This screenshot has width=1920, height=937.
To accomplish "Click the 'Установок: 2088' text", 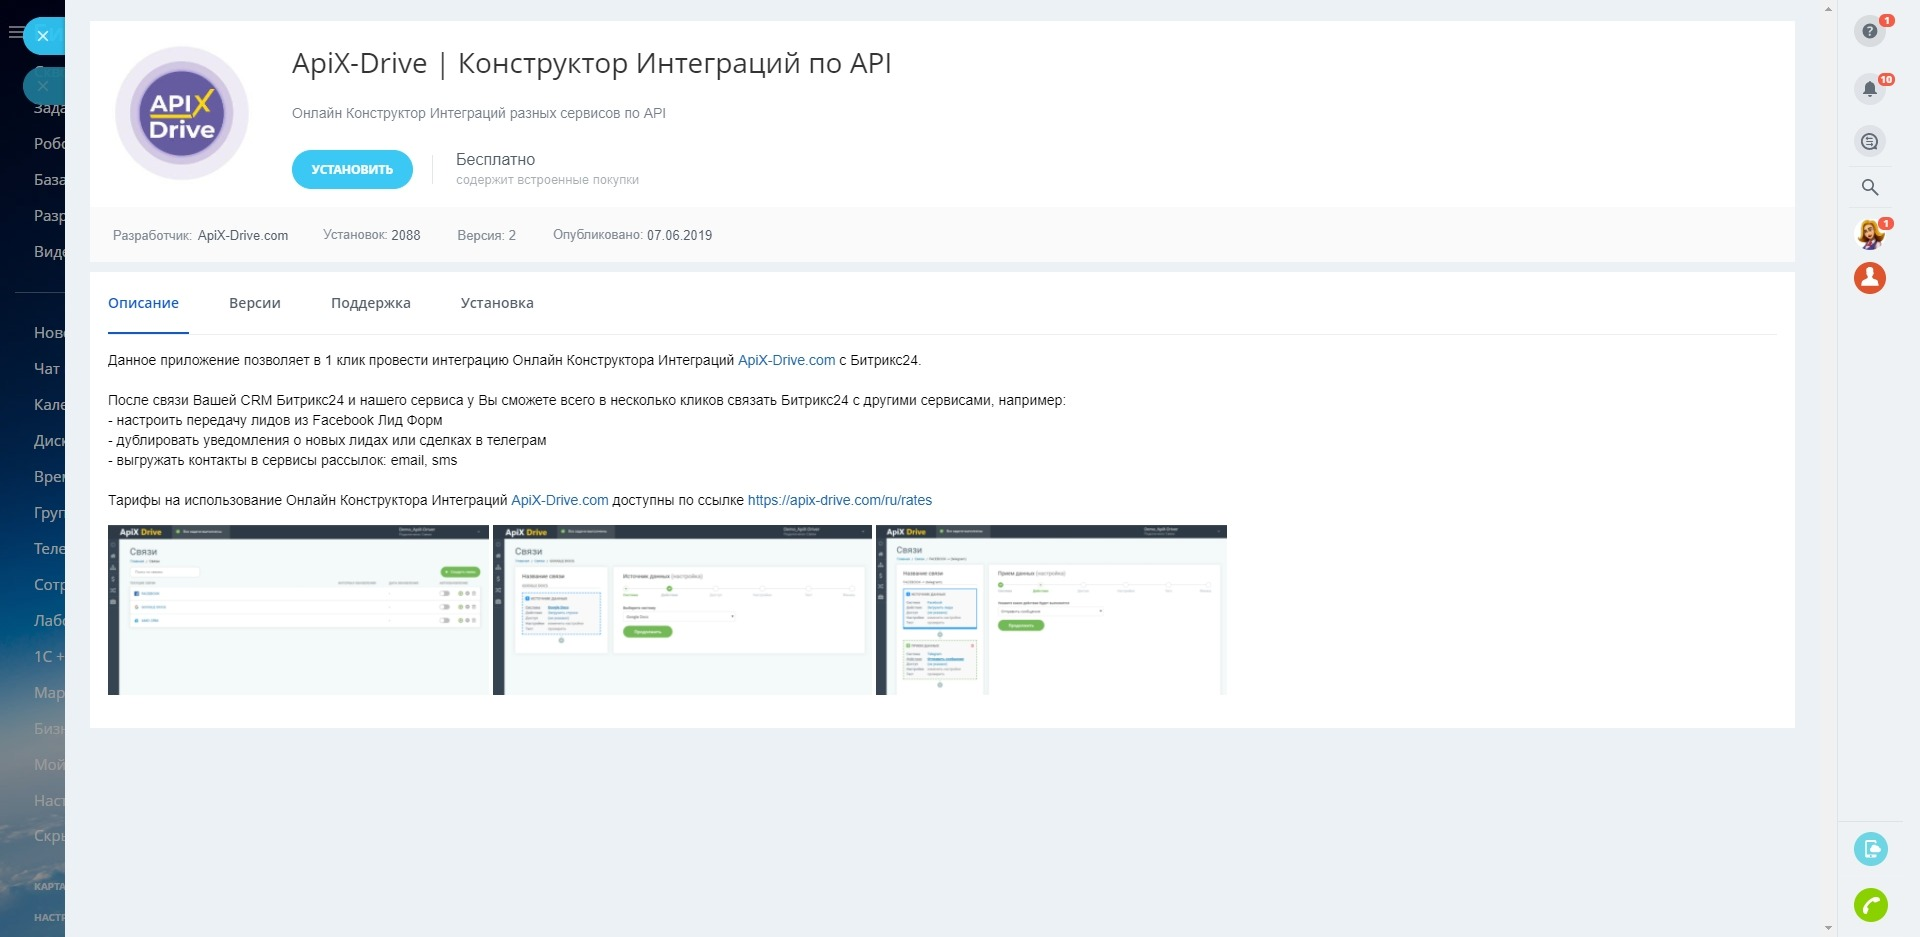I will pos(371,235).
